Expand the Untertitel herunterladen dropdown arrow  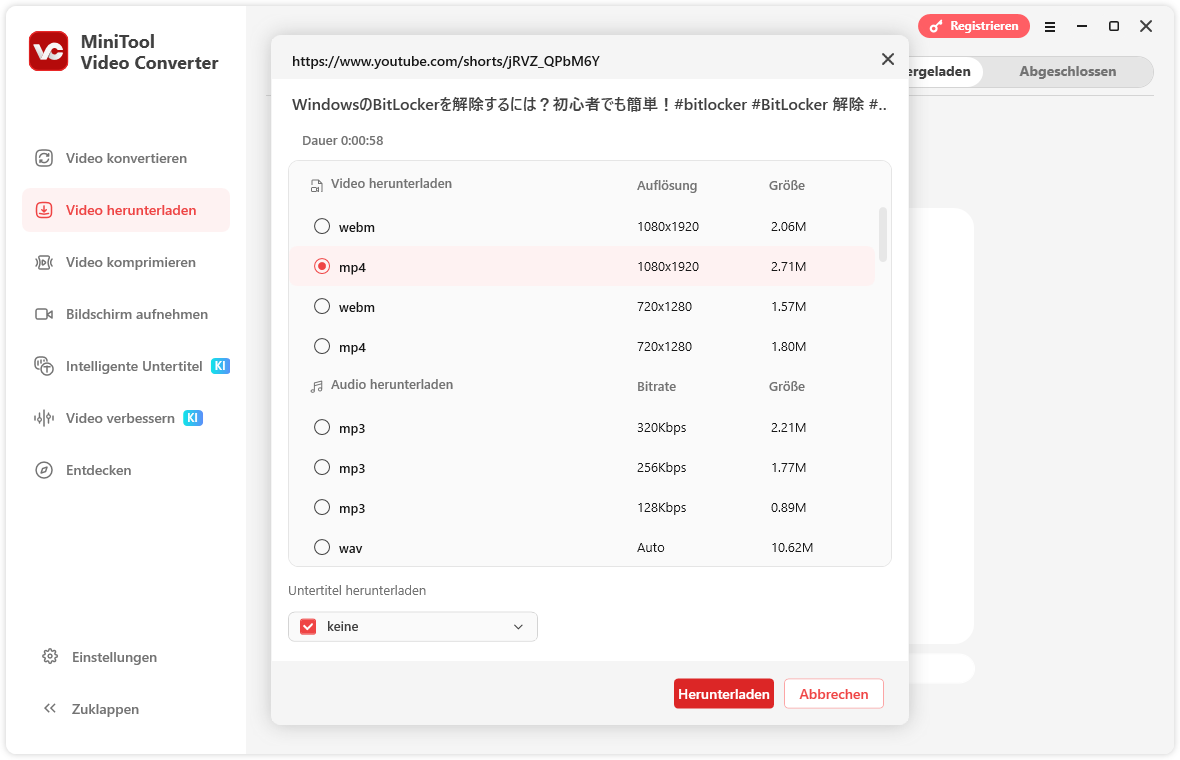[x=519, y=627]
